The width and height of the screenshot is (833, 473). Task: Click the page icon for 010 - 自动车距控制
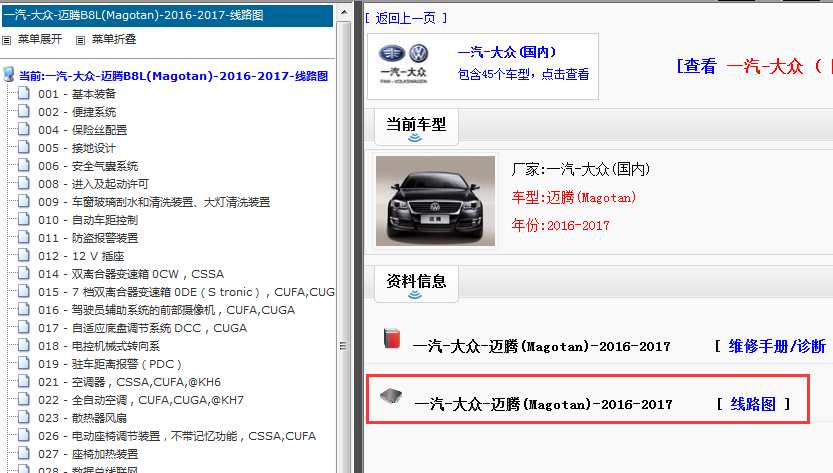tap(23, 219)
